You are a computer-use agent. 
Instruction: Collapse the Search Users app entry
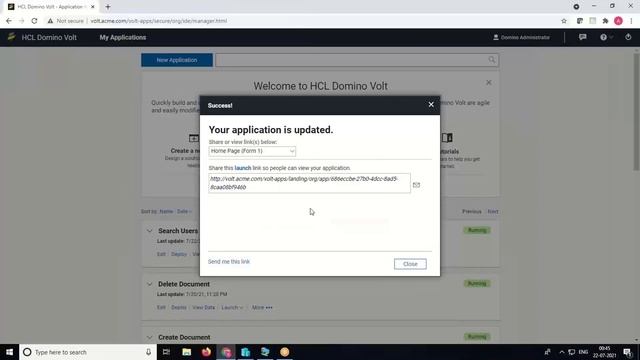coord(149,231)
